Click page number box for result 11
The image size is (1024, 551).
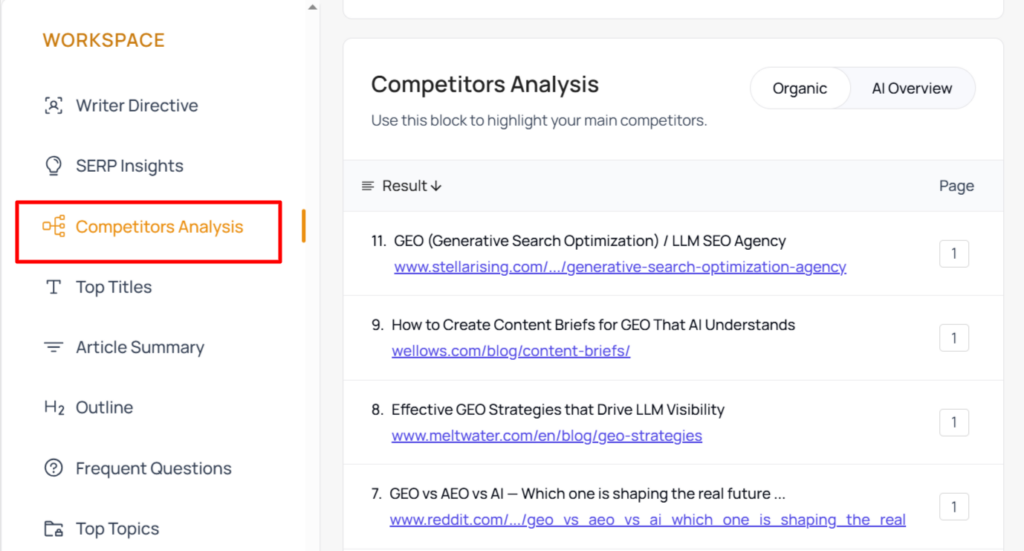click(x=953, y=253)
